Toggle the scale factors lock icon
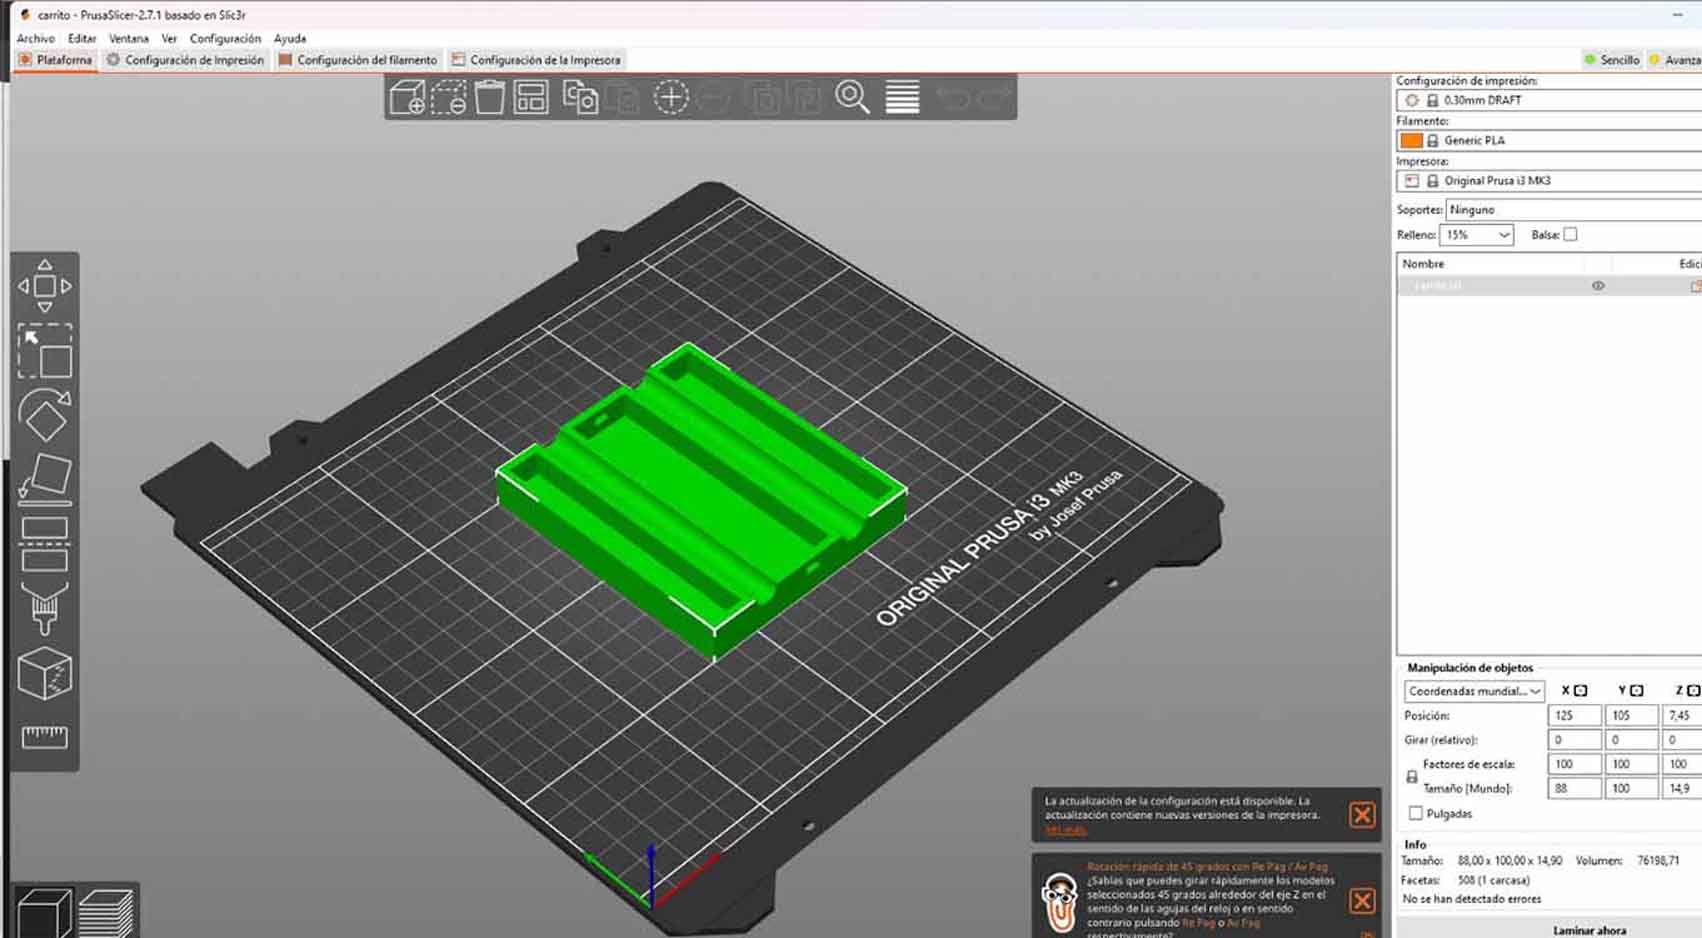 1412,776
